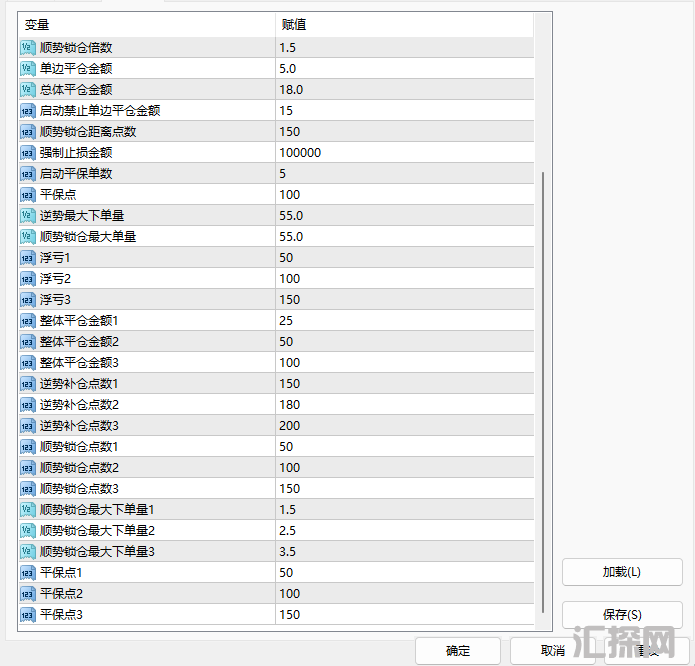Screen dimensions: 695x666
Task: Cancel the dialog with 取消
Action: (x=553, y=651)
